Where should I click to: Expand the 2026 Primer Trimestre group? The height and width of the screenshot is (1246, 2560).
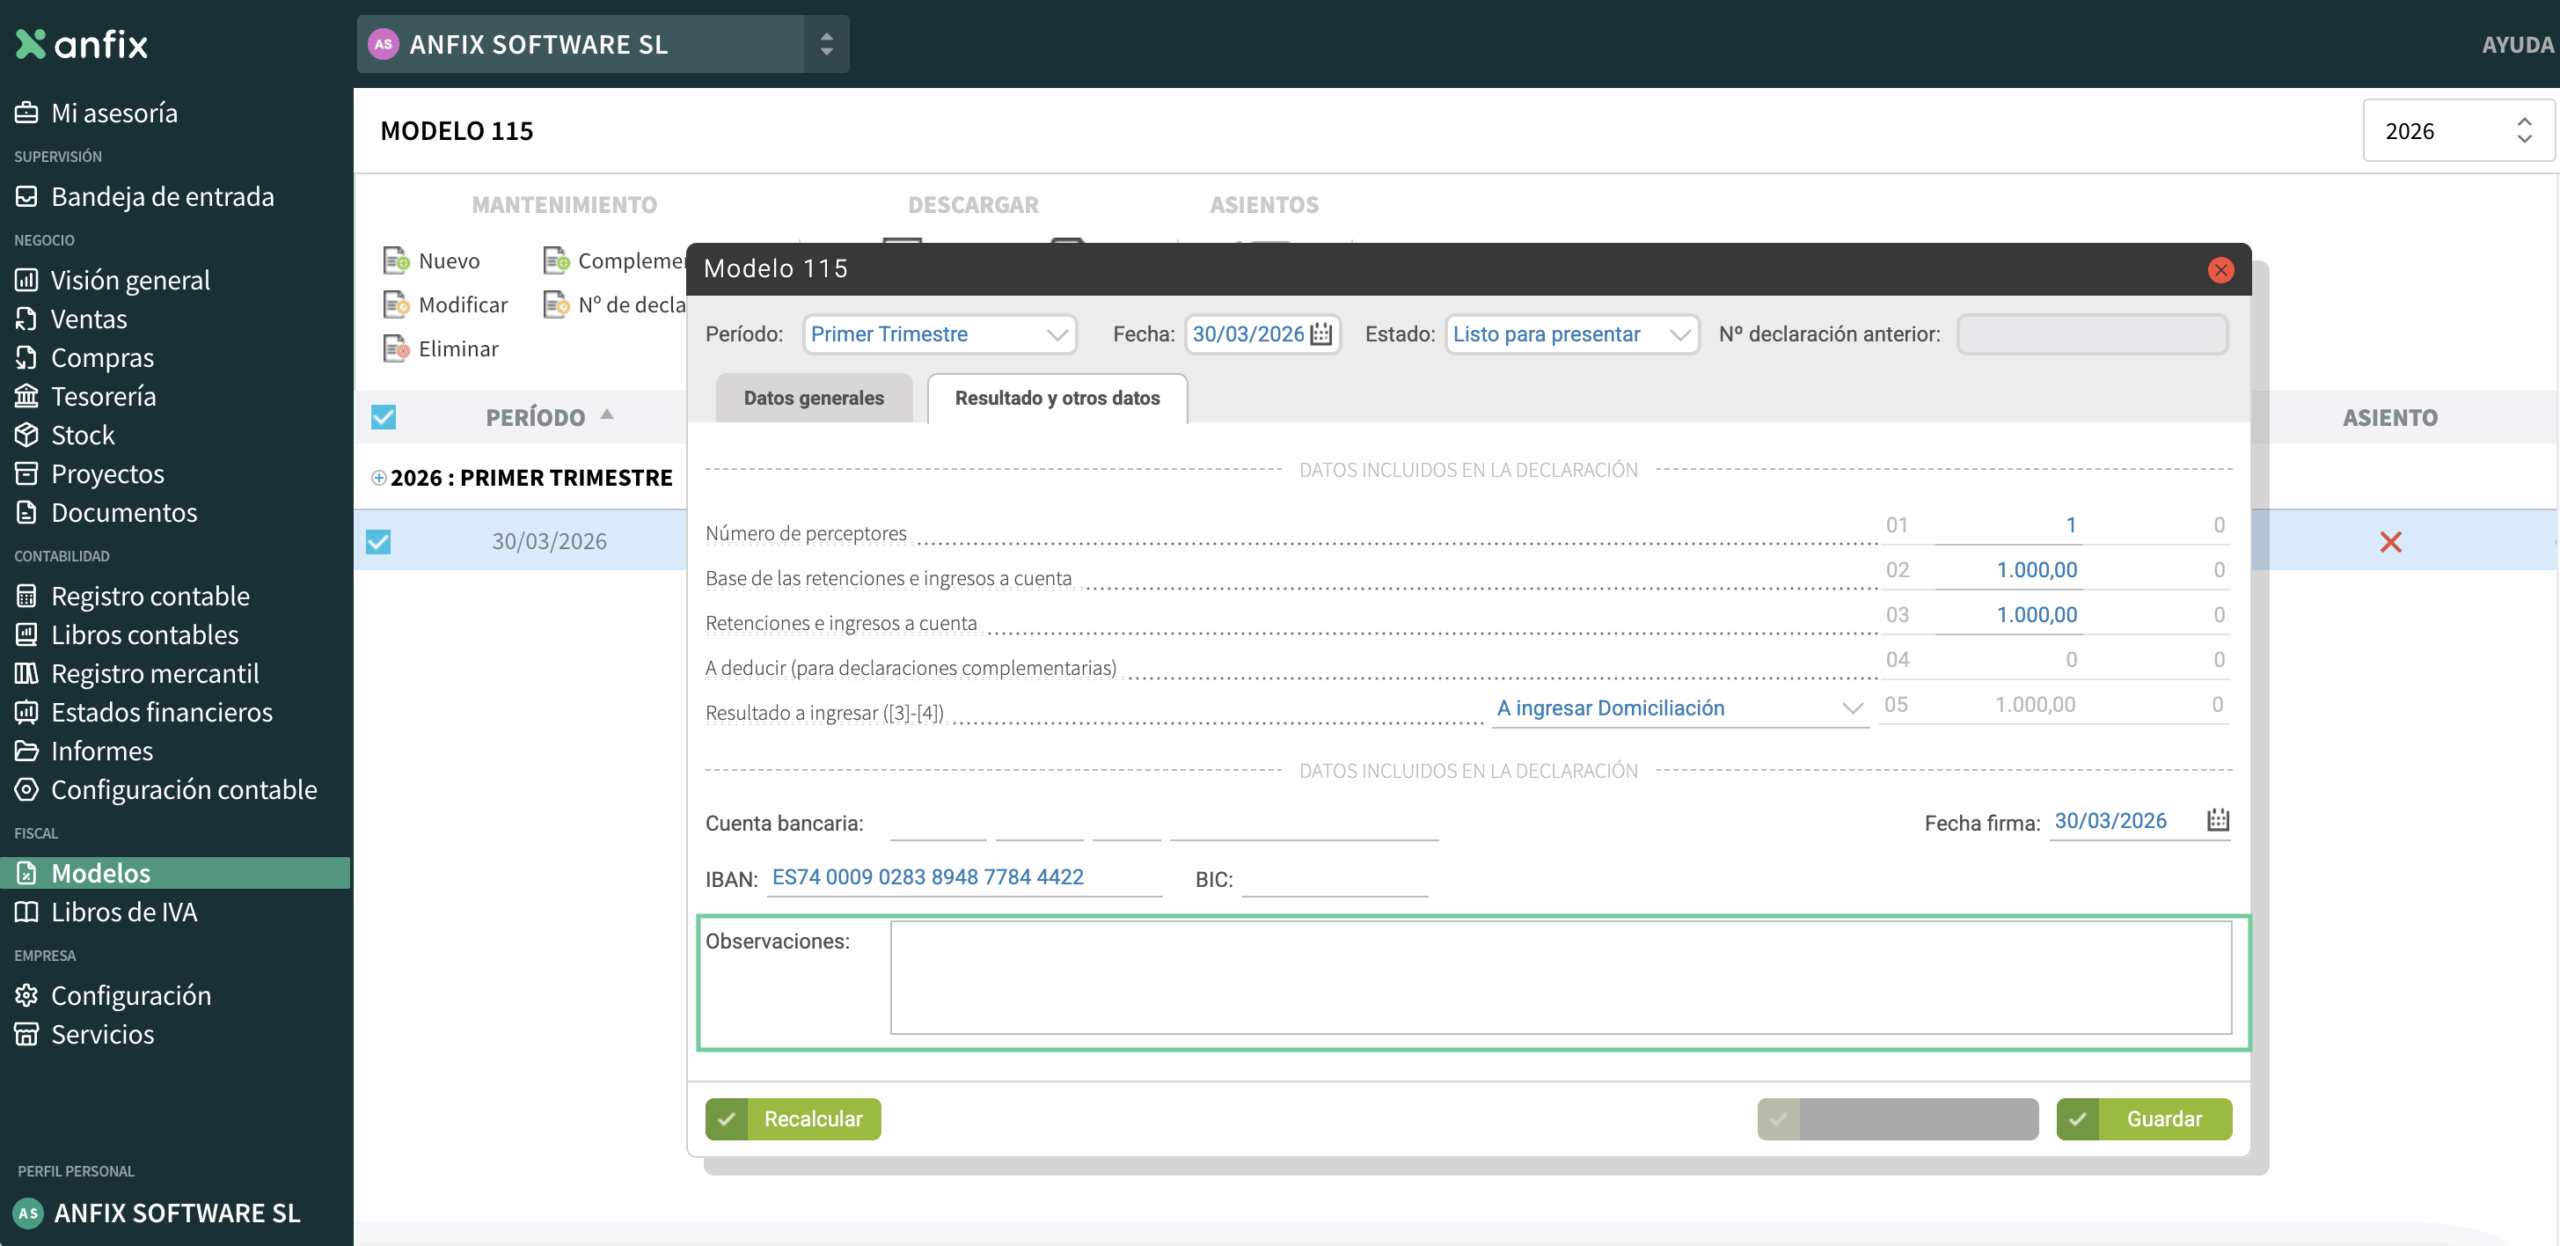[379, 478]
